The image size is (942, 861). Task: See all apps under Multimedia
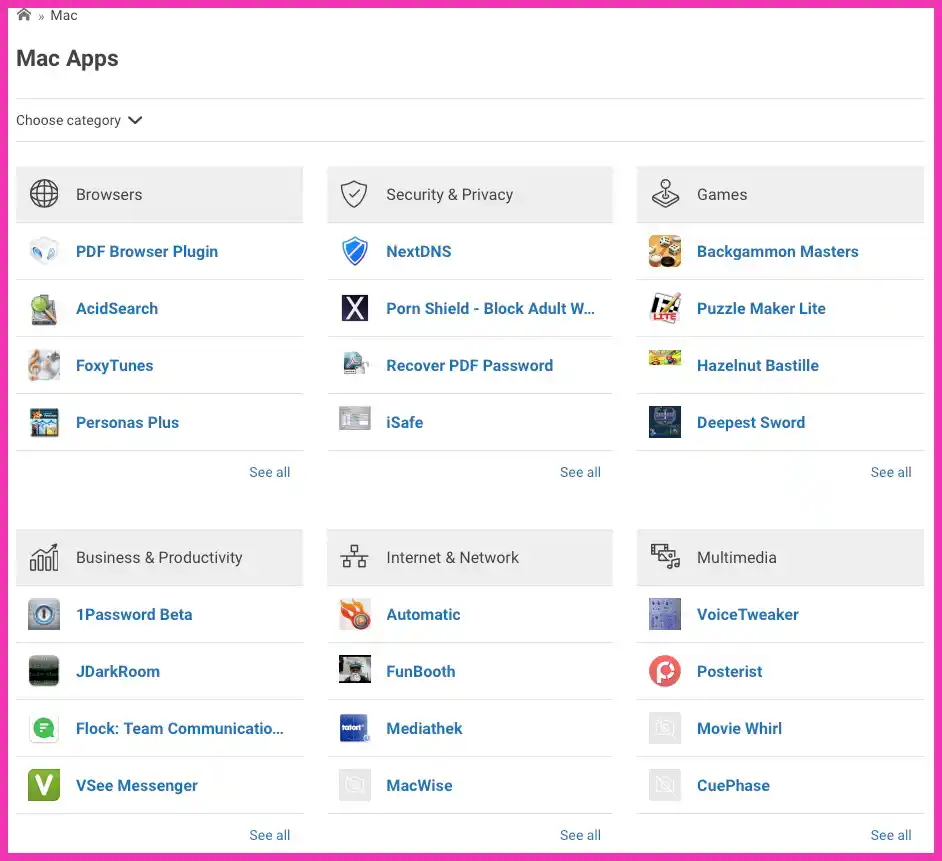tap(891, 835)
